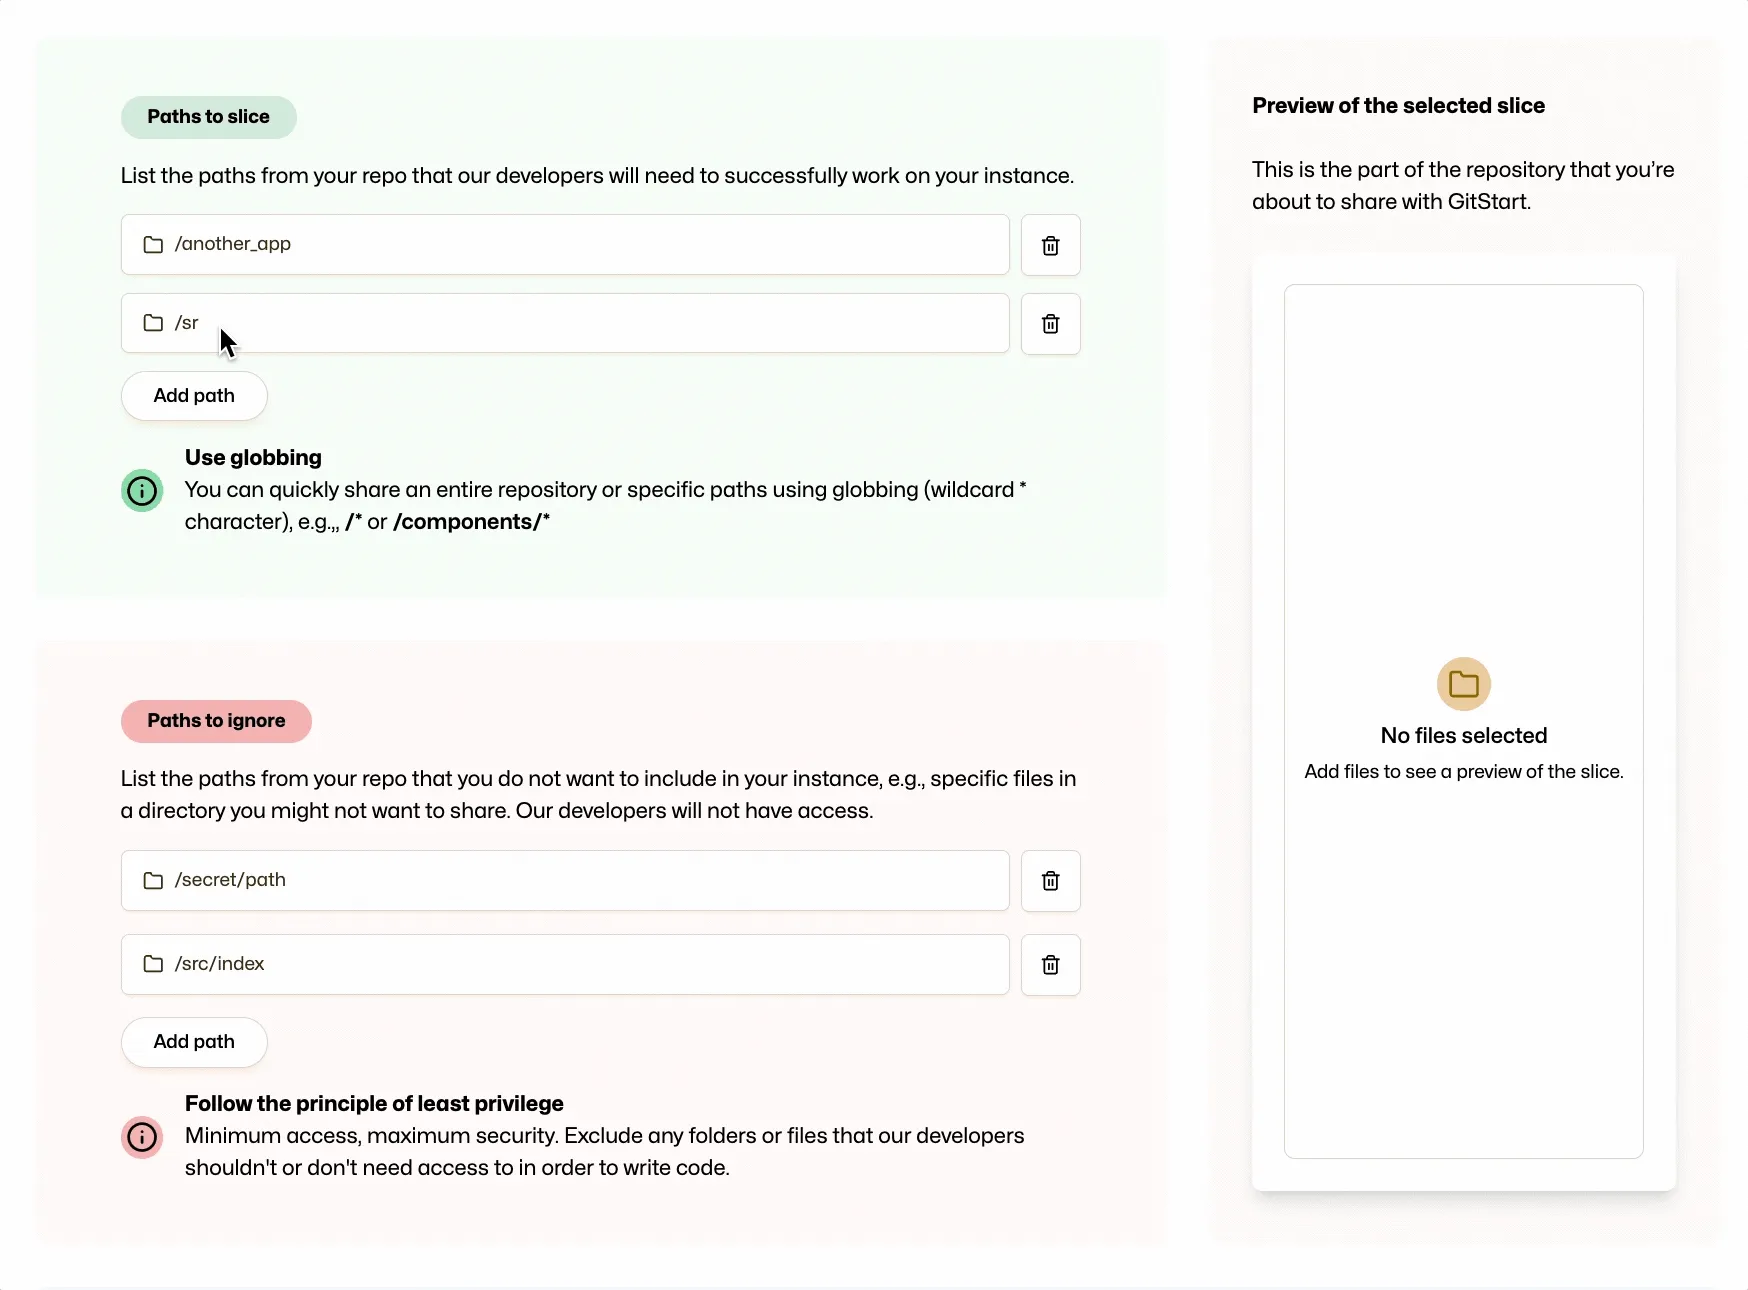Click the Use globbing info icon

[x=142, y=491]
